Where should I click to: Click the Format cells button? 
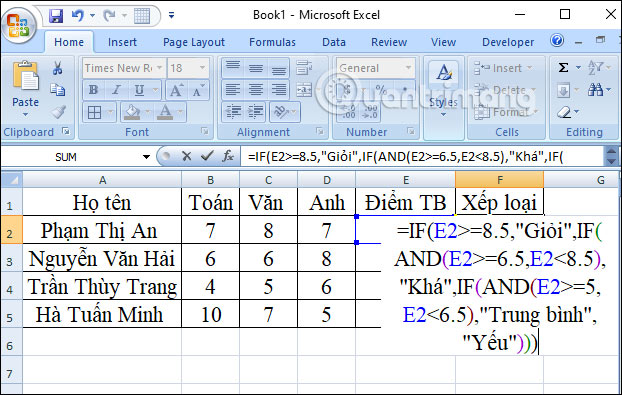506,112
